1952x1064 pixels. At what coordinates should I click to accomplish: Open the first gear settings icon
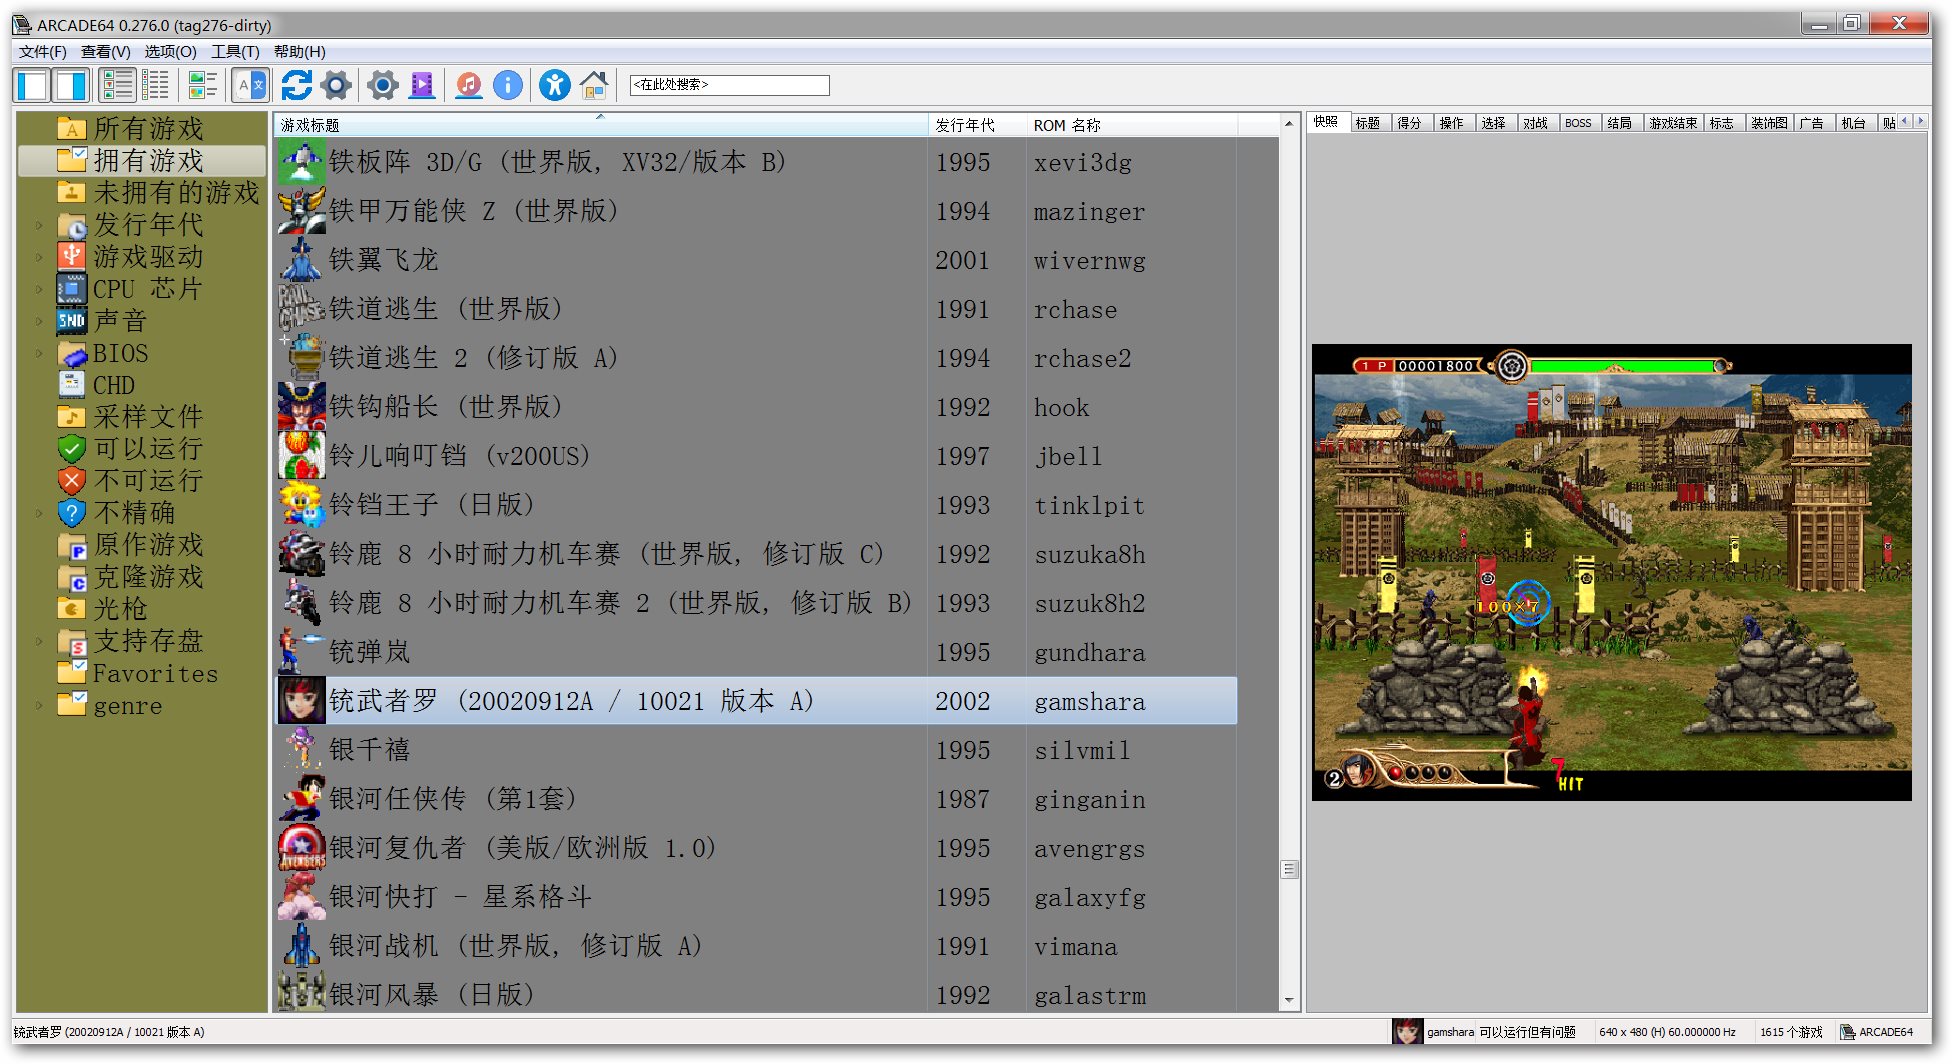point(337,86)
